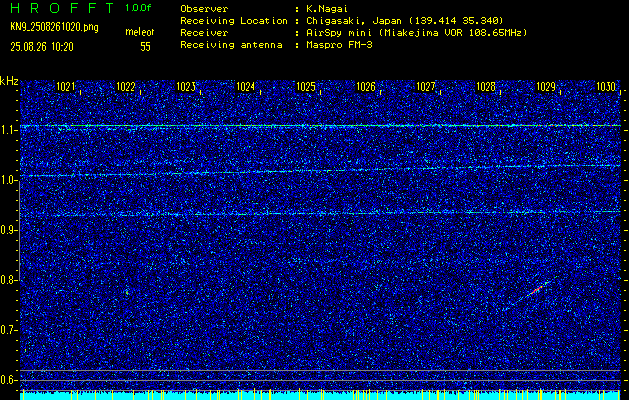Click the 0.8 frequency axis label
The width and height of the screenshot is (629, 400).
click(7, 280)
